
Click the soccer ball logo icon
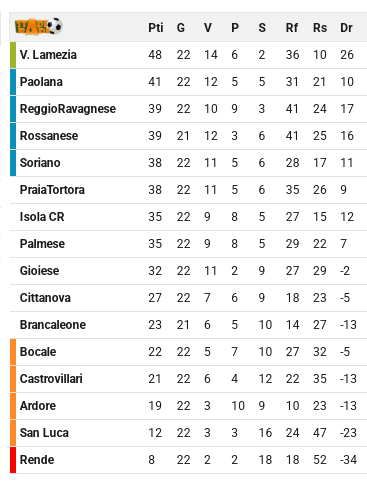38,26
